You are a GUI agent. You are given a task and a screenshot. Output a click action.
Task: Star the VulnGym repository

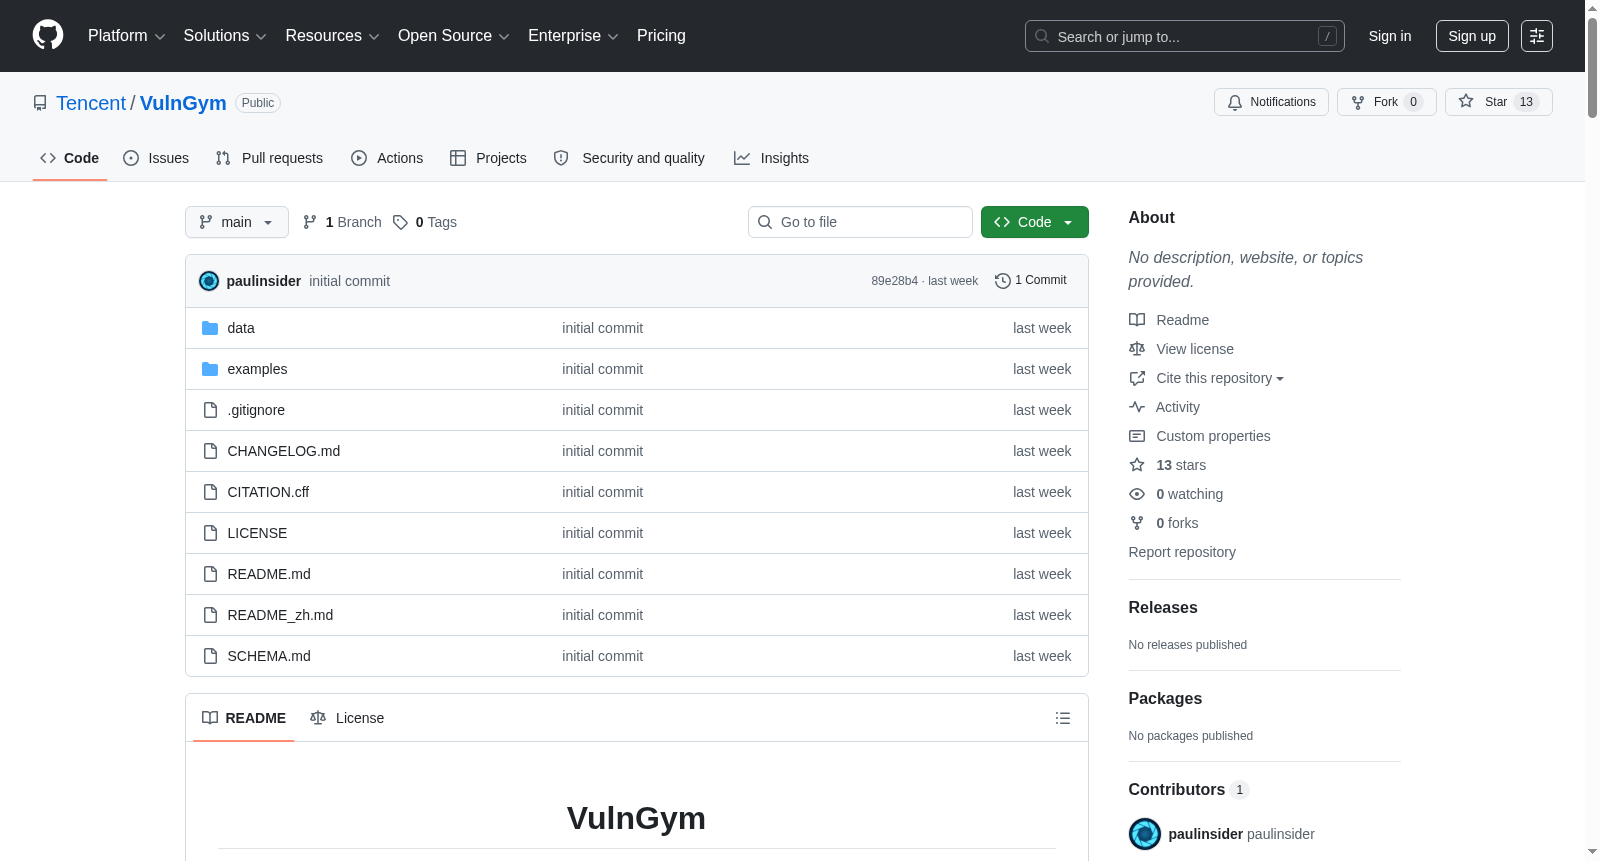1499,102
